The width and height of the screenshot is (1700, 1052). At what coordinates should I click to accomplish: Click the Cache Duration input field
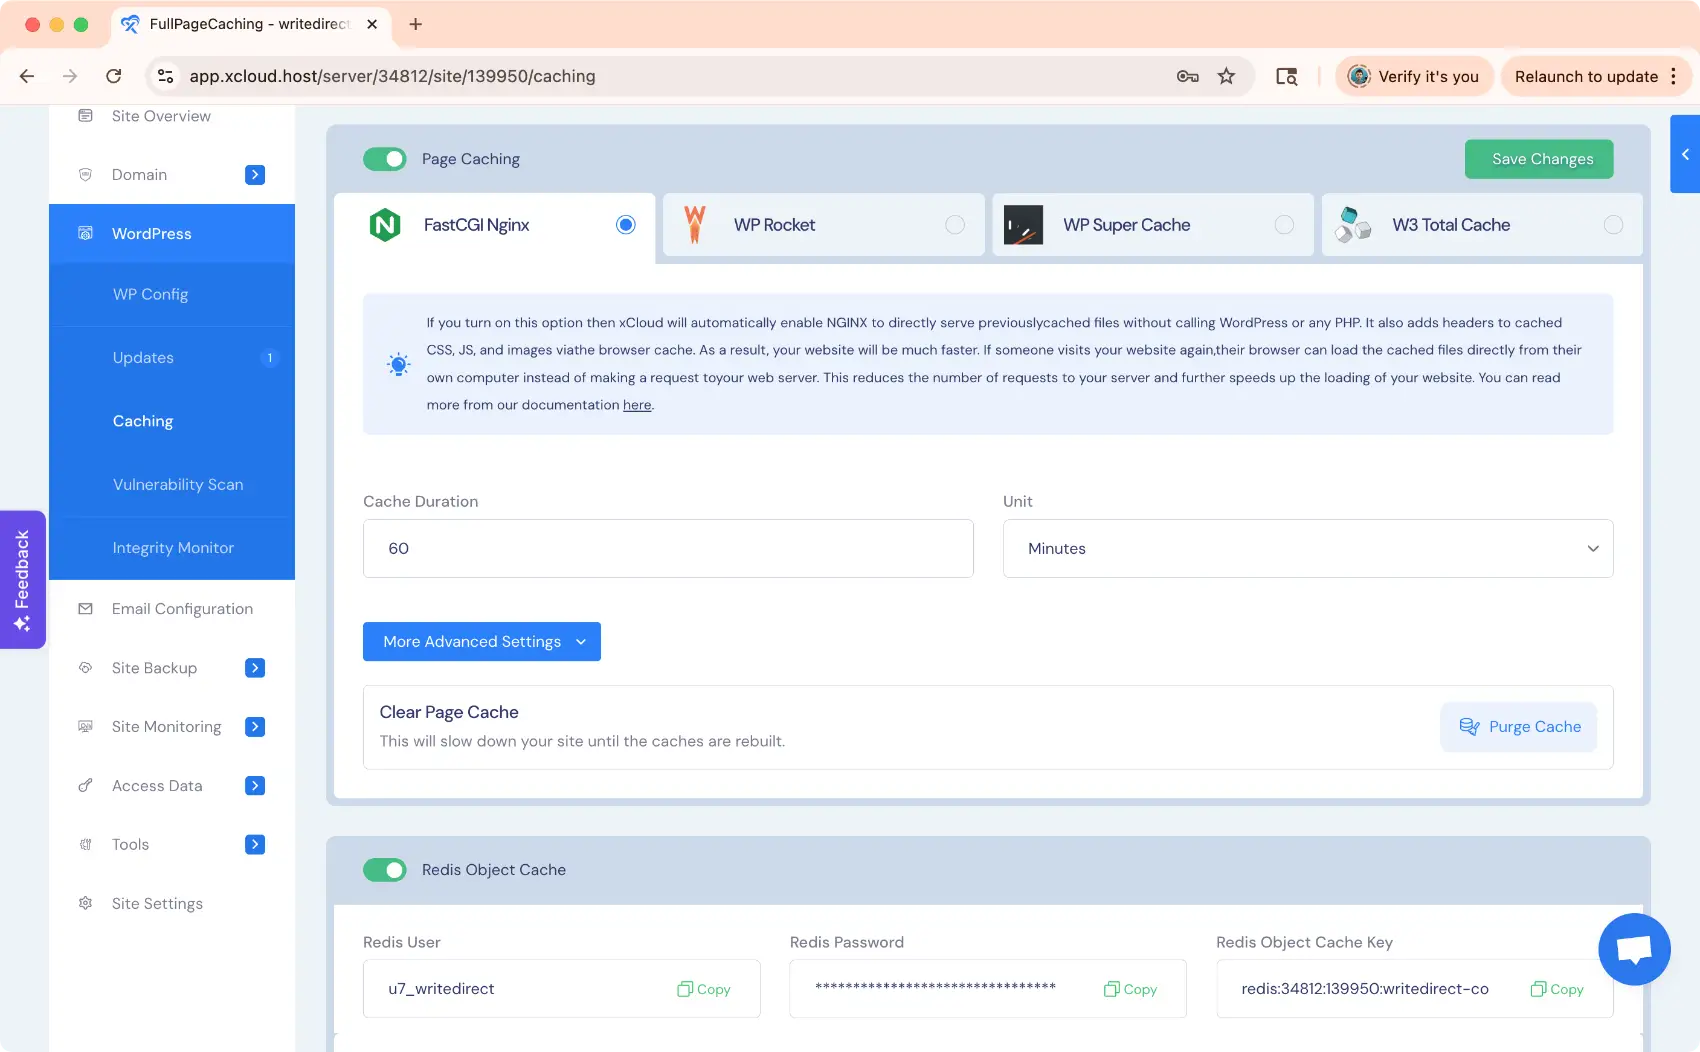[x=668, y=548]
